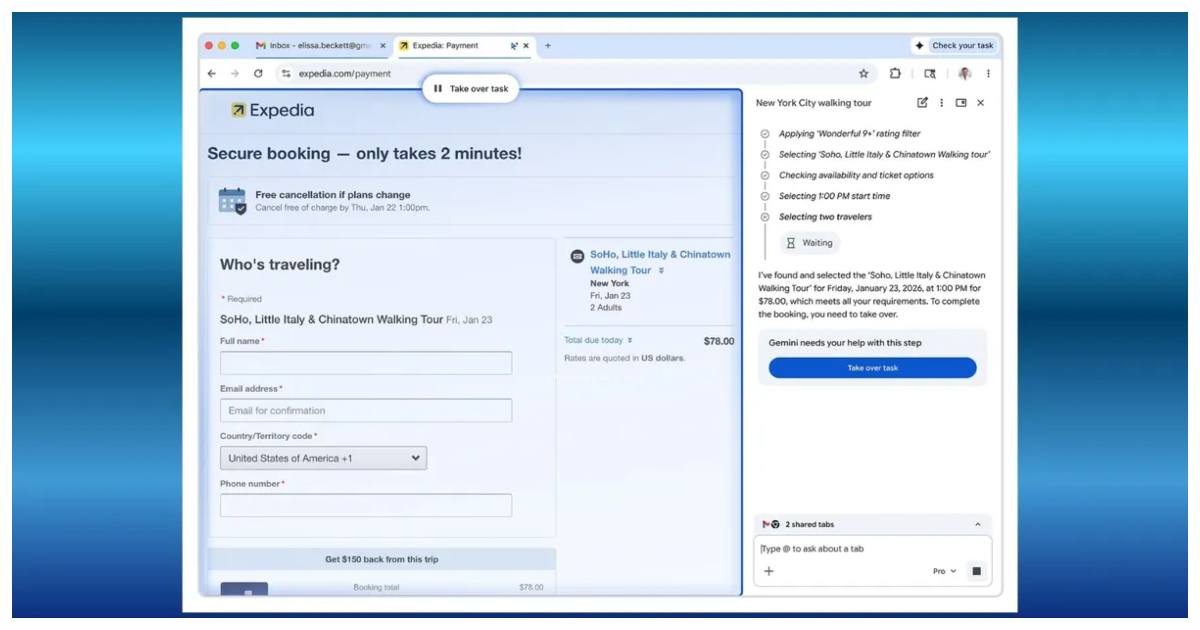The image size is (1200, 630).
Task: Click the floating Take over task pill
Action: coord(471,89)
